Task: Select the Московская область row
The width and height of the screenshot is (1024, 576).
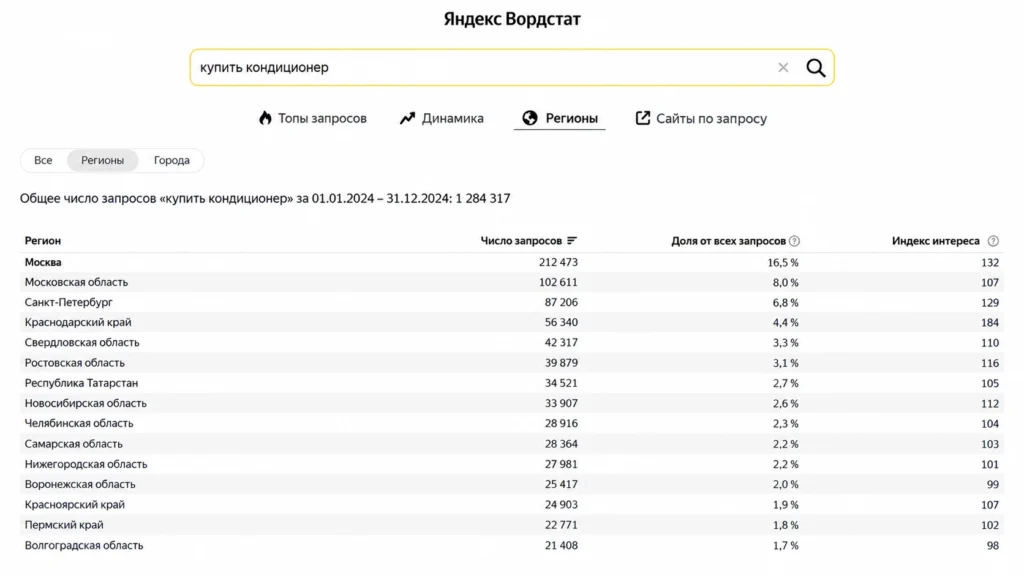Action: pyautogui.click(x=512, y=282)
